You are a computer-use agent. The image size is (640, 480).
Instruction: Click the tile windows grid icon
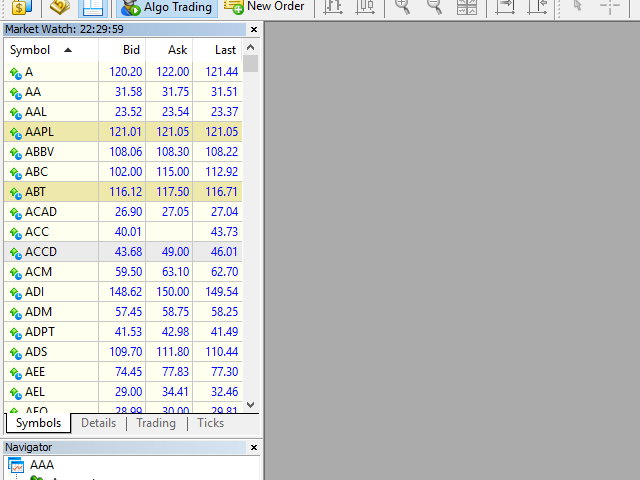(x=467, y=7)
